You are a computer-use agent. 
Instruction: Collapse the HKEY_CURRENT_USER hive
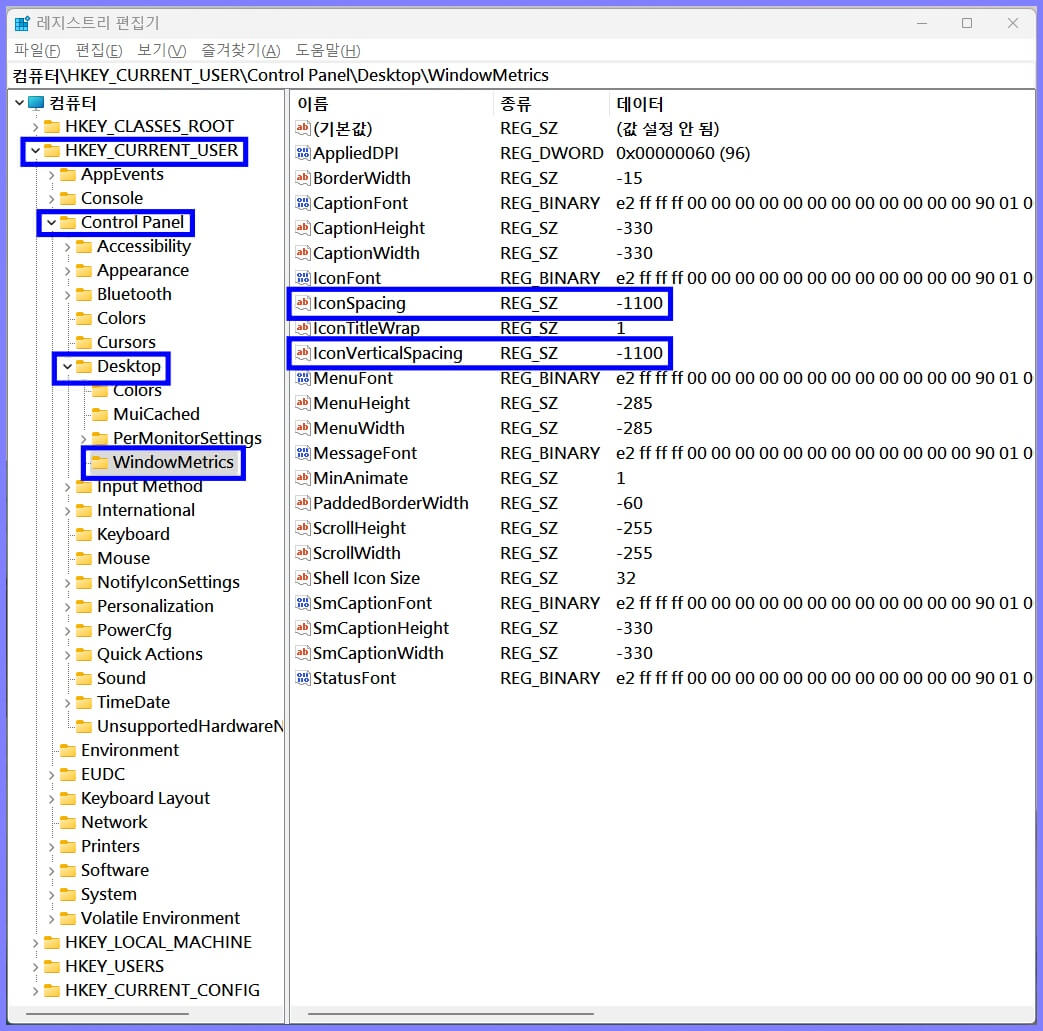(35, 151)
